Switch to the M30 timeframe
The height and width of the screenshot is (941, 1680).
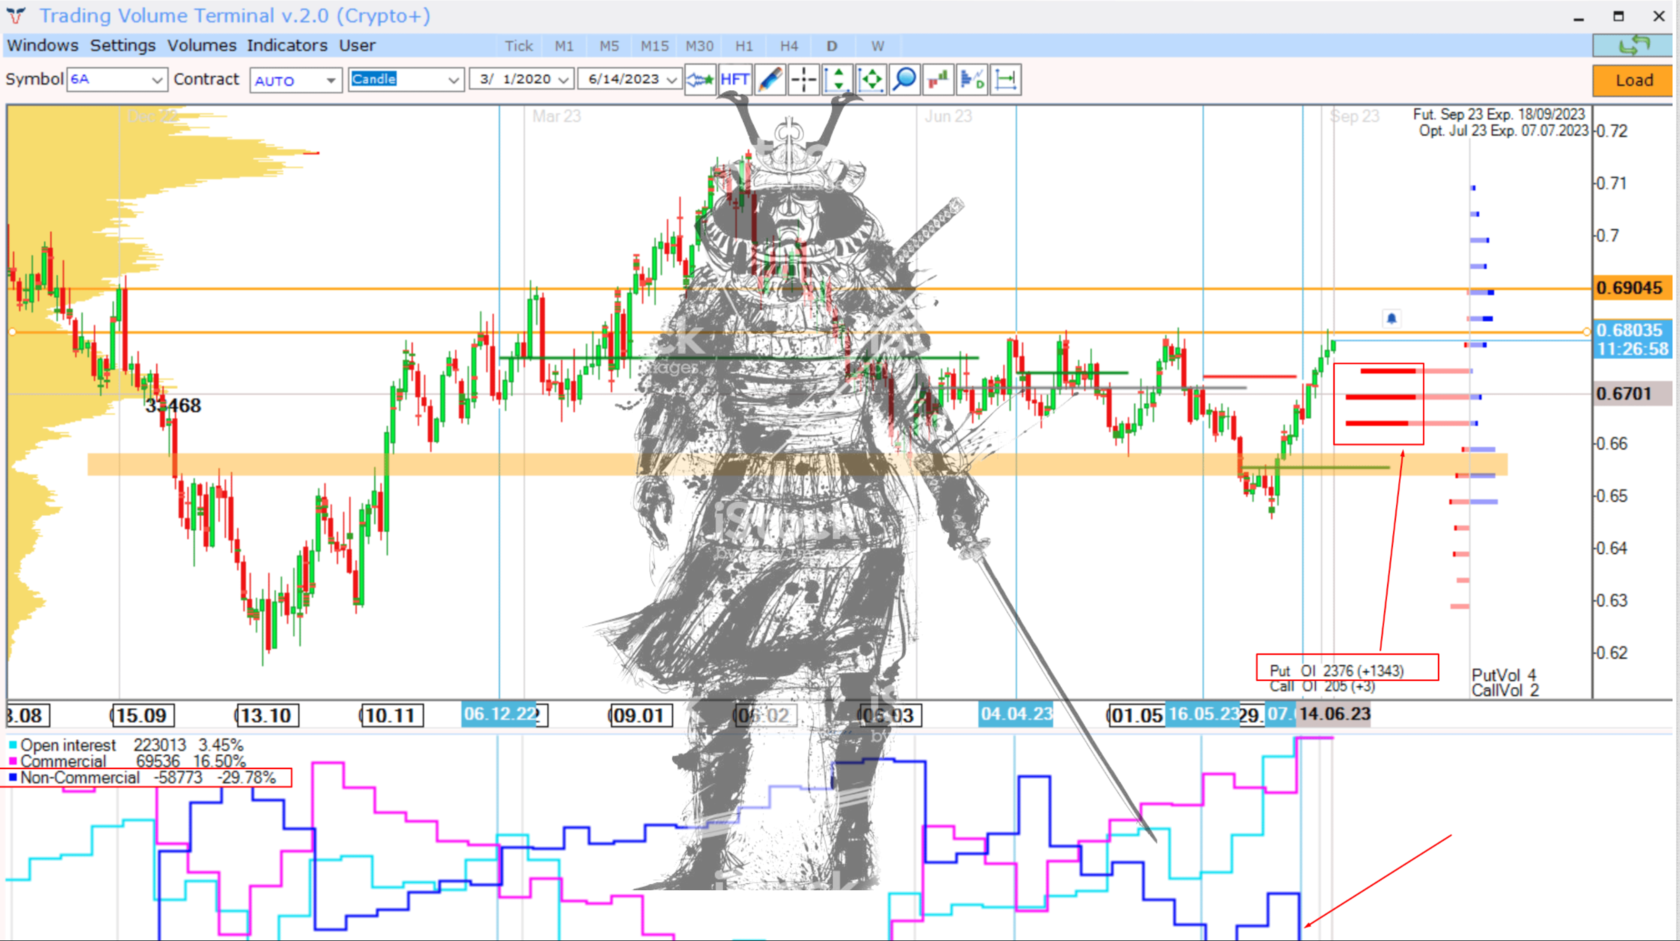pos(700,46)
